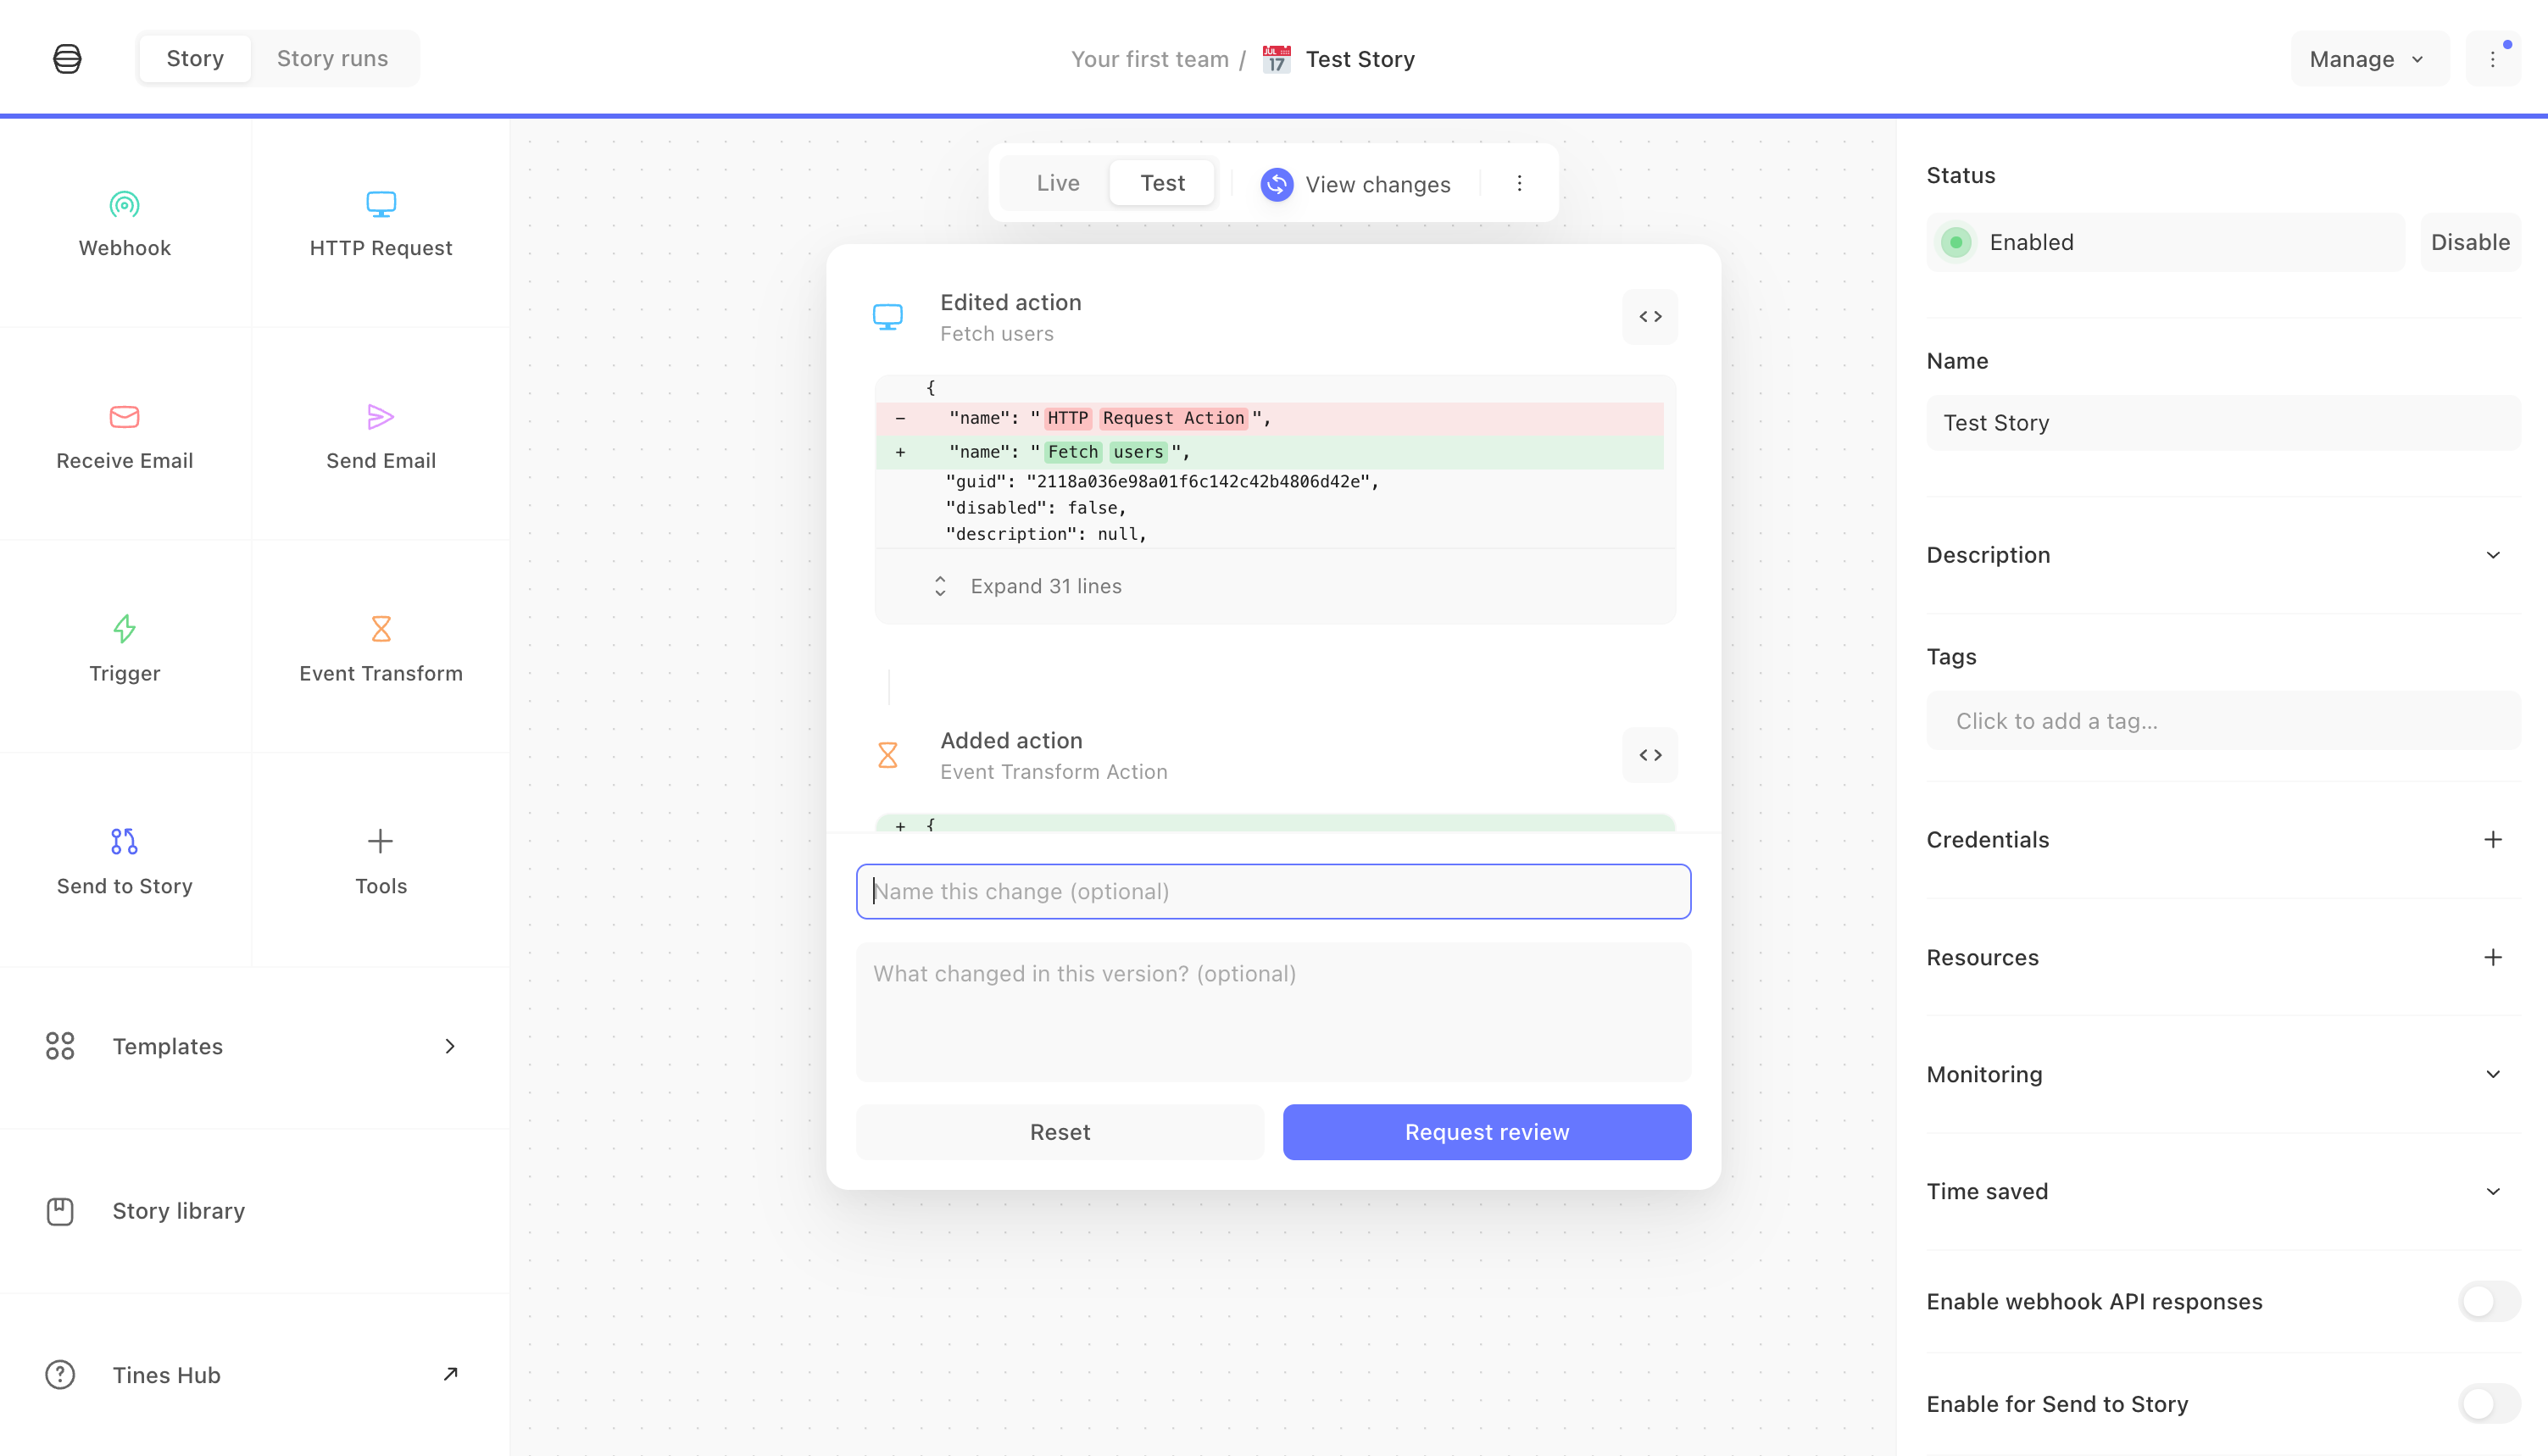Viewport: 2548px width, 1456px height.
Task: Select the Trigger action icon
Action: 124,629
